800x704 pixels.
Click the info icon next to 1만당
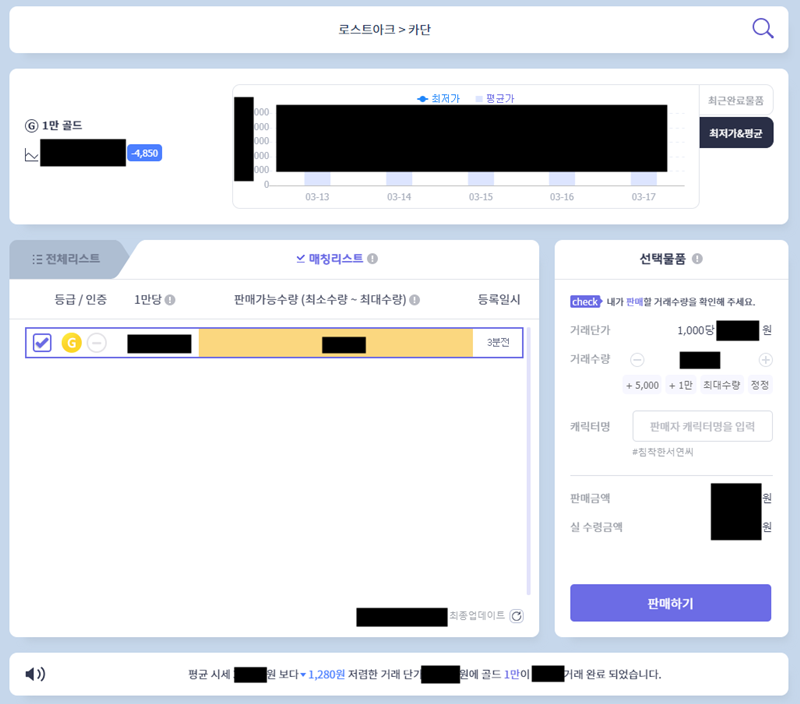(x=170, y=300)
